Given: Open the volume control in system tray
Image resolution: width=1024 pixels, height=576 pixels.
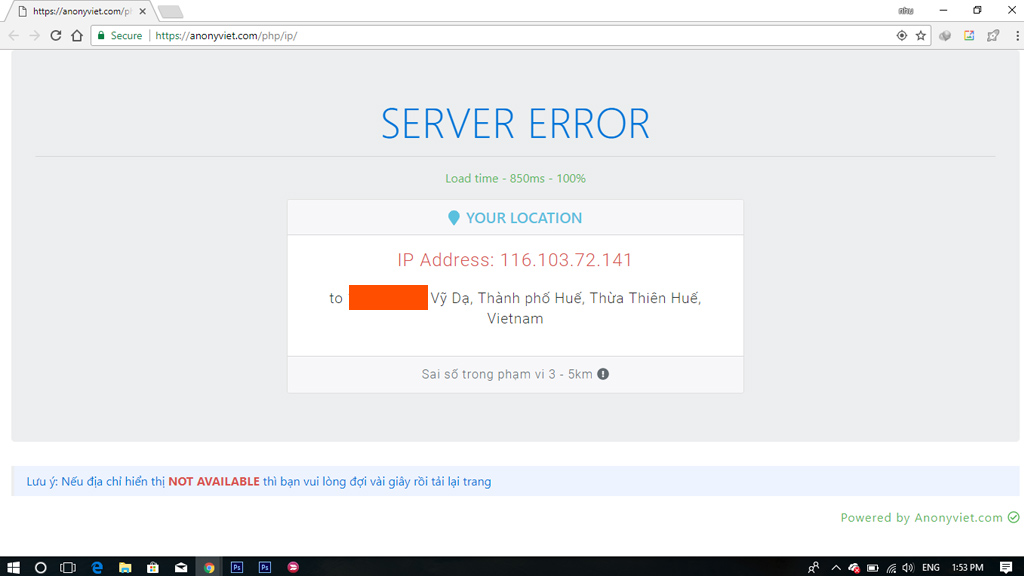Looking at the screenshot, I should coord(907,567).
